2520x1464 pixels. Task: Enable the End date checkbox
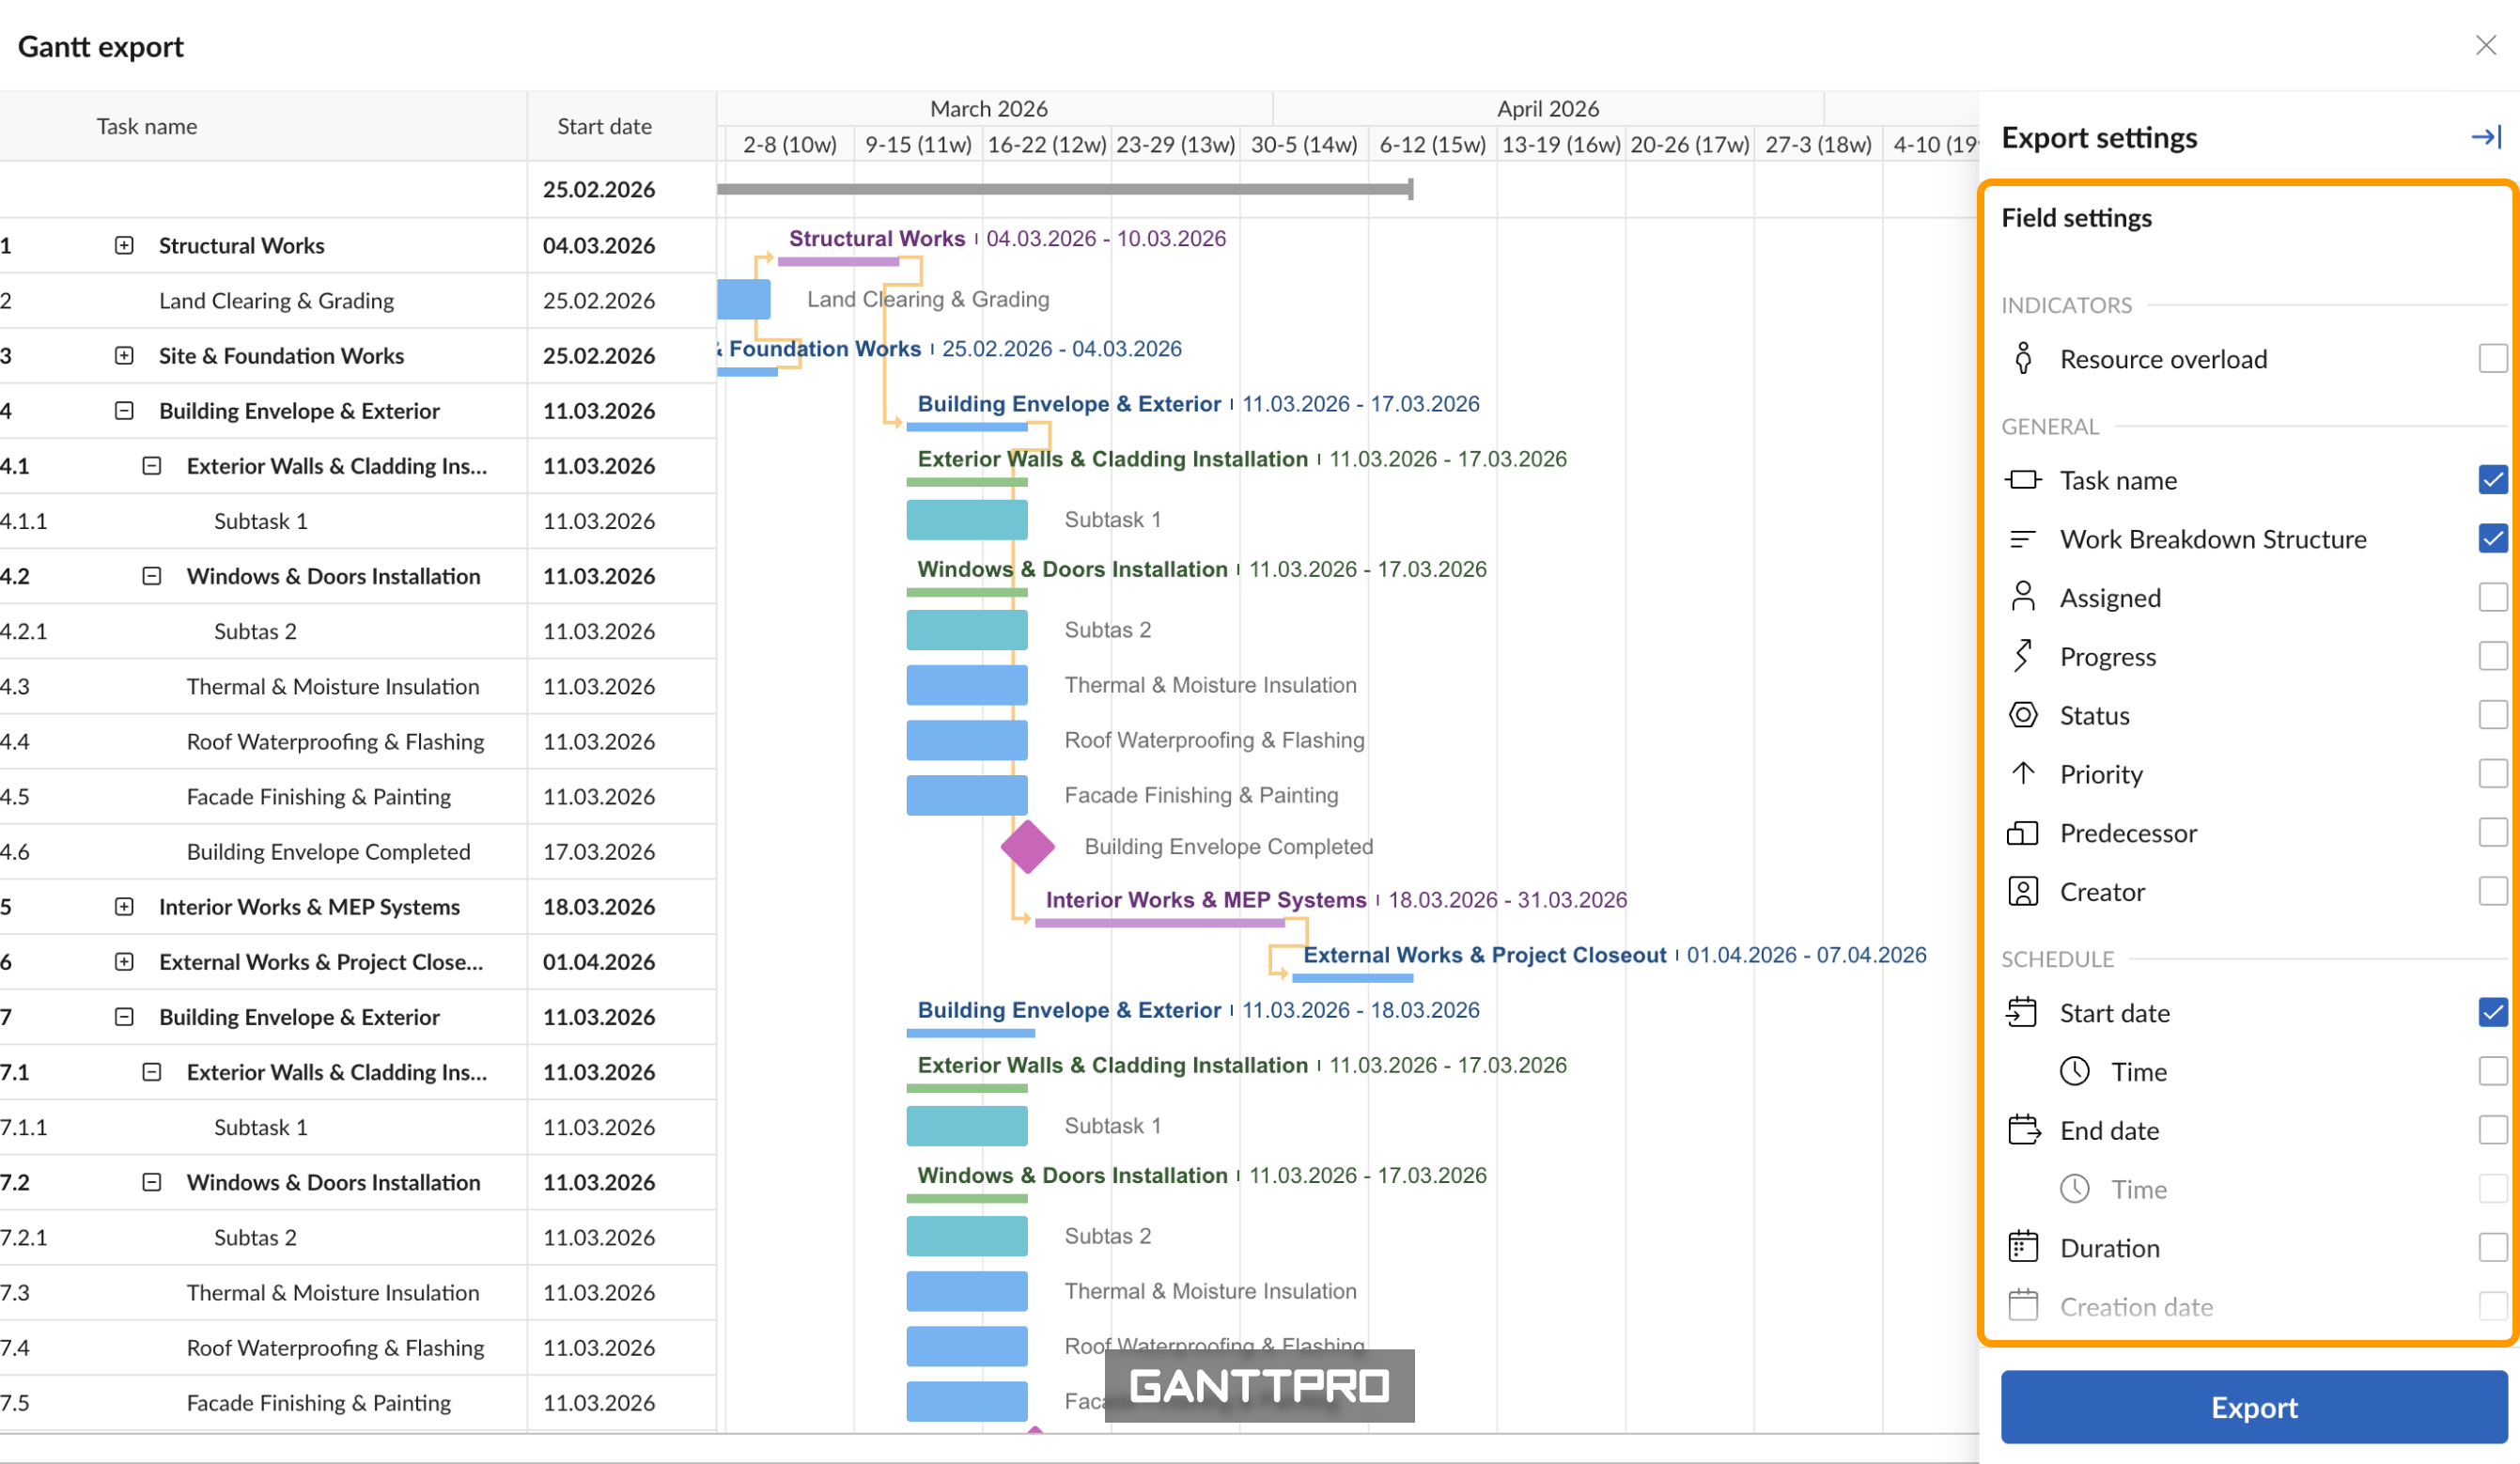[x=2492, y=1130]
